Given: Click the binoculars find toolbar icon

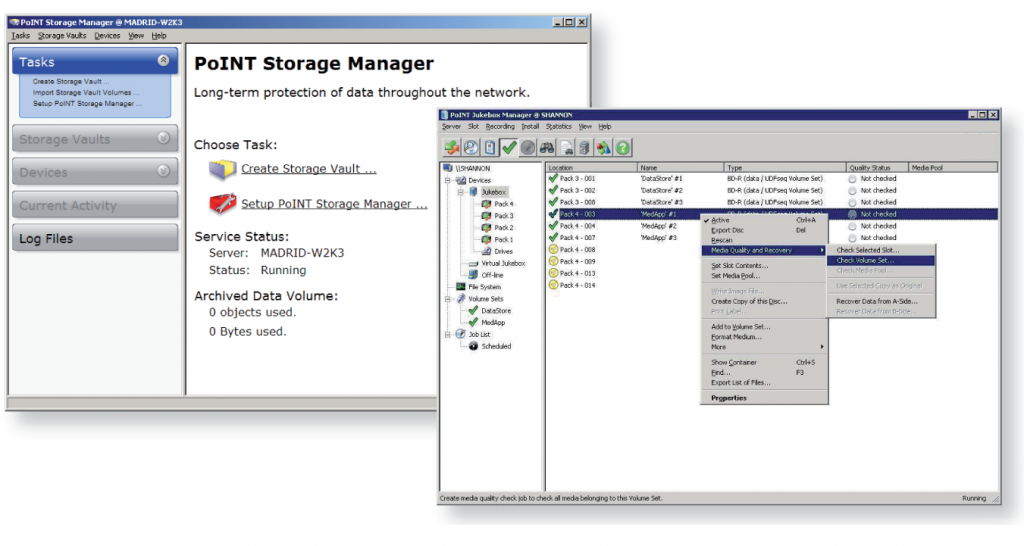Looking at the screenshot, I should [547, 148].
